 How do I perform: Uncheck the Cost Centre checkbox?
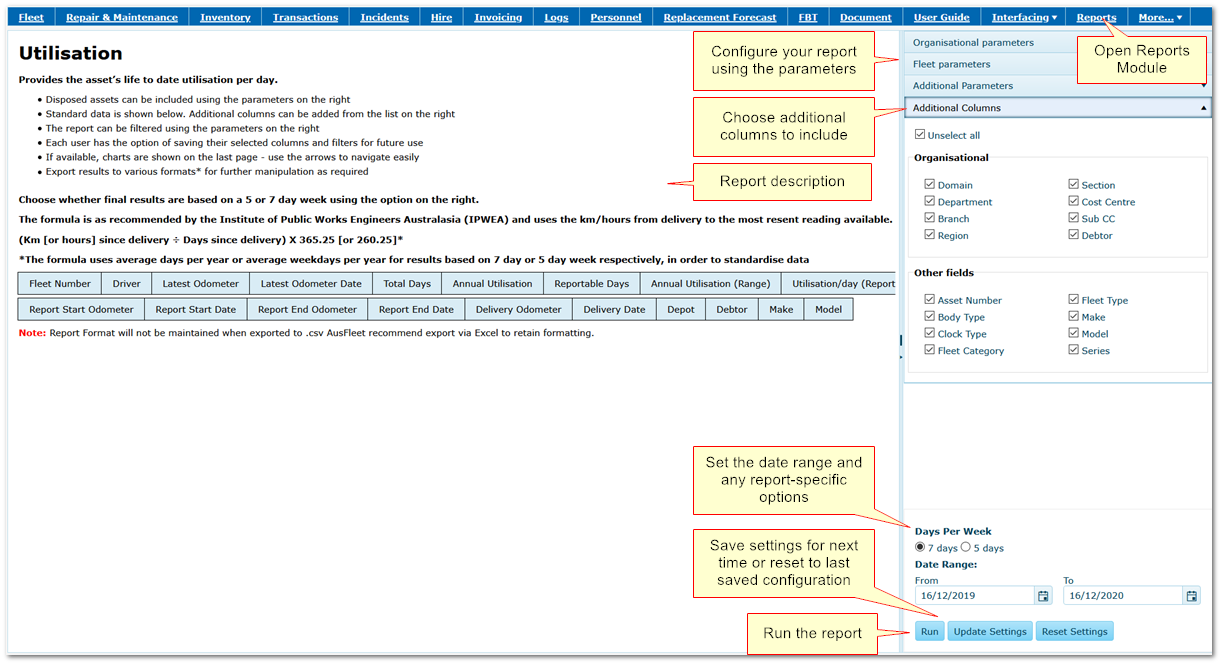tap(1073, 201)
